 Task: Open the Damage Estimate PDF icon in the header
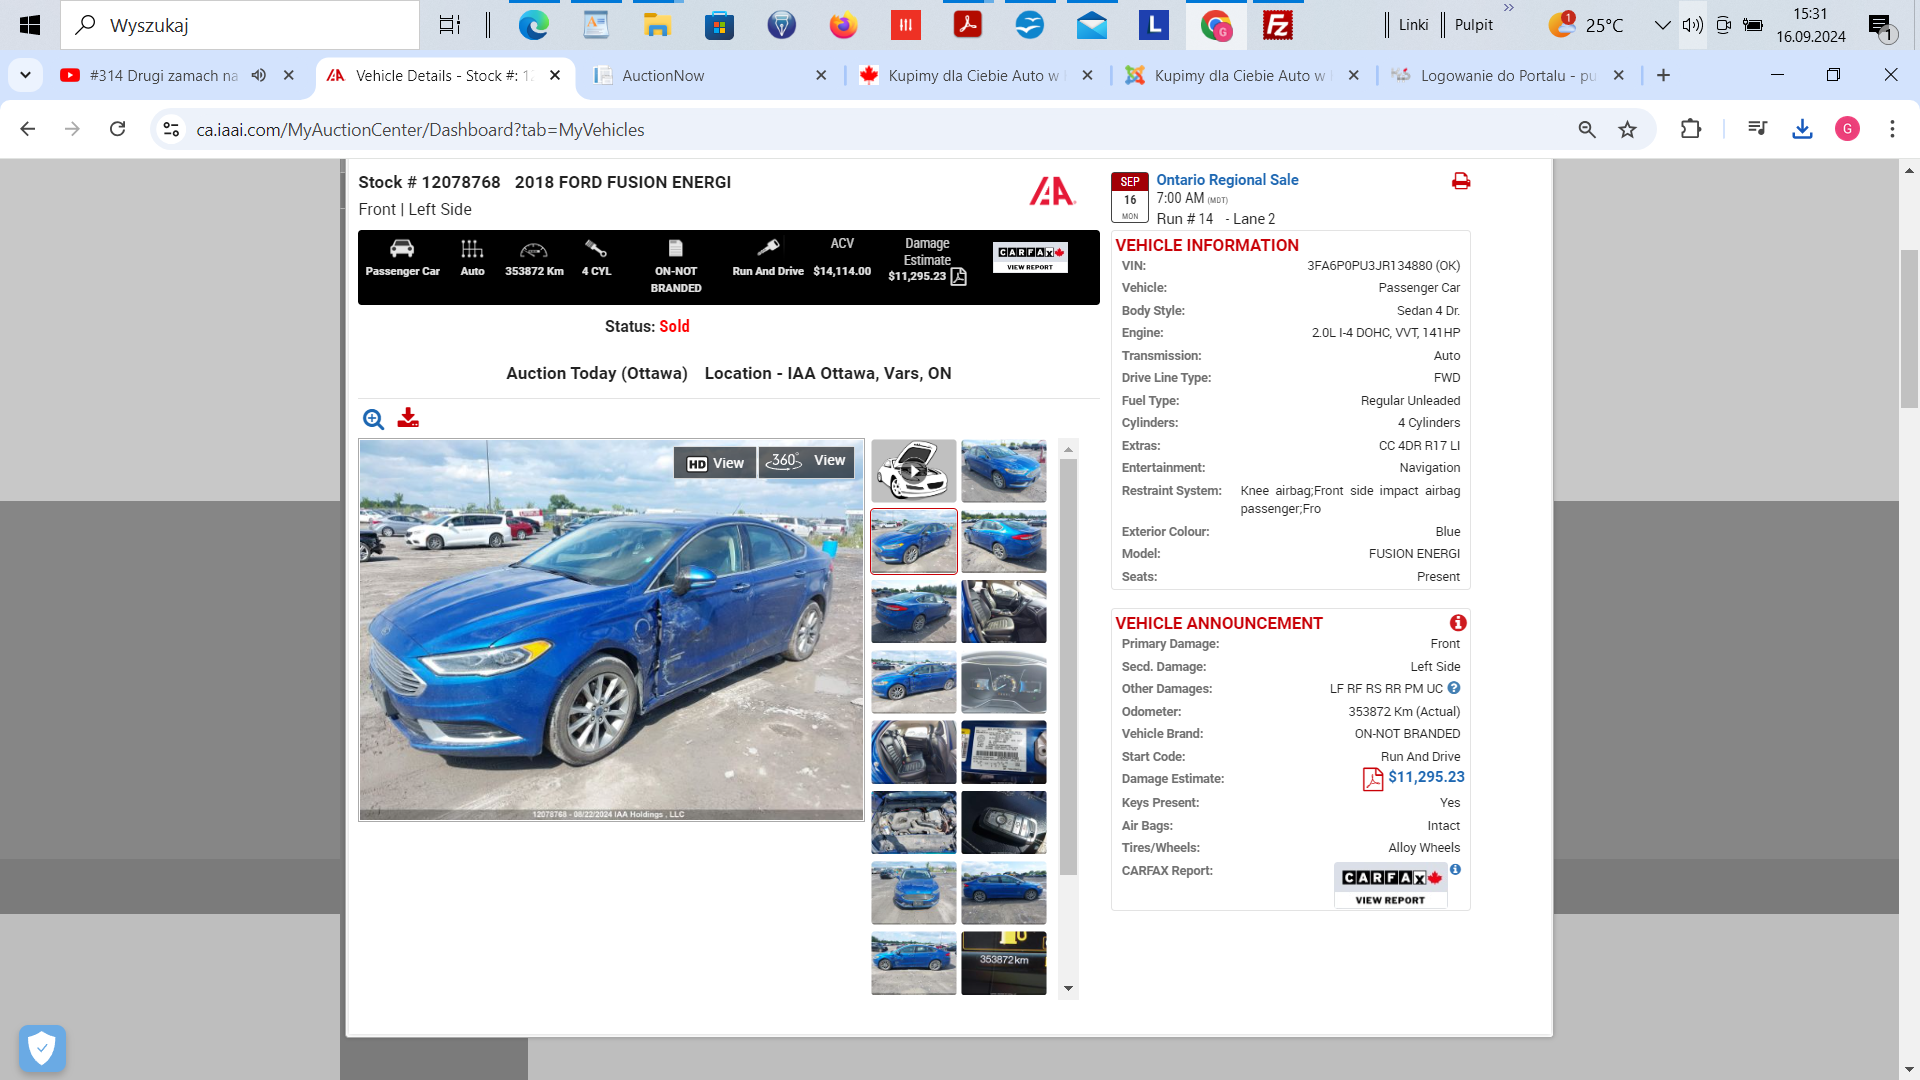coord(958,276)
